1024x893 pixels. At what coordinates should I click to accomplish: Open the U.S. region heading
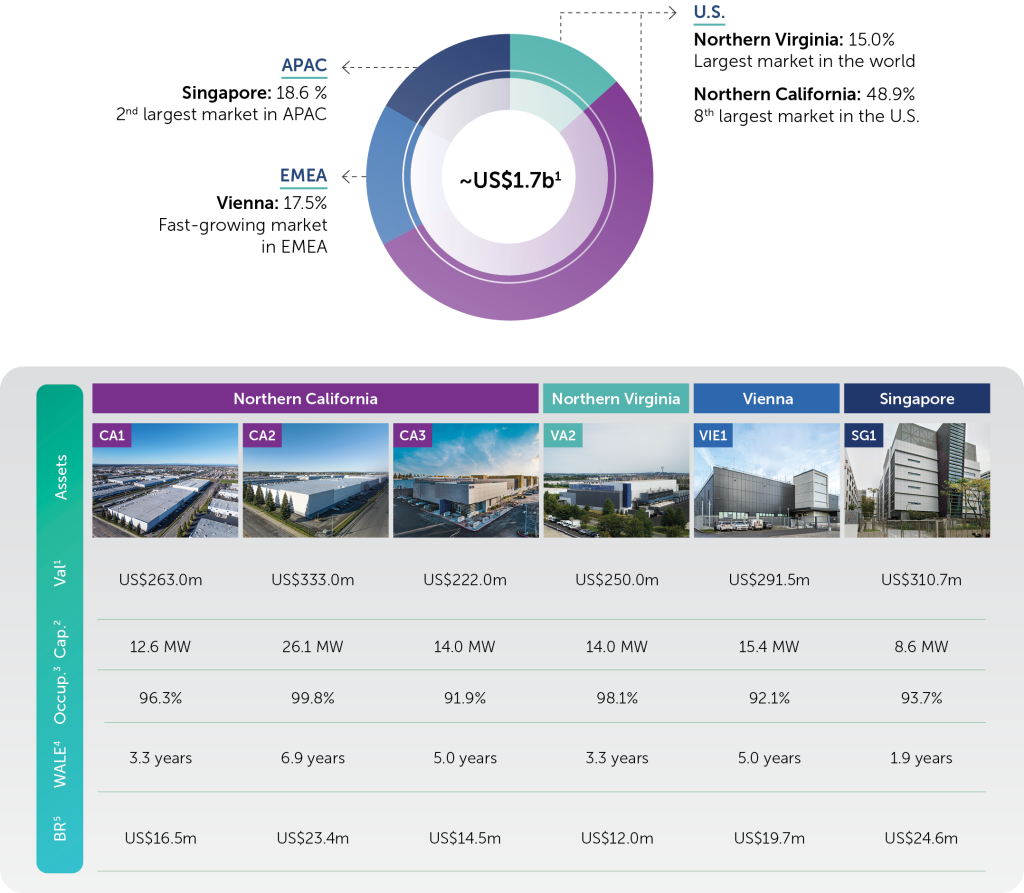(709, 12)
